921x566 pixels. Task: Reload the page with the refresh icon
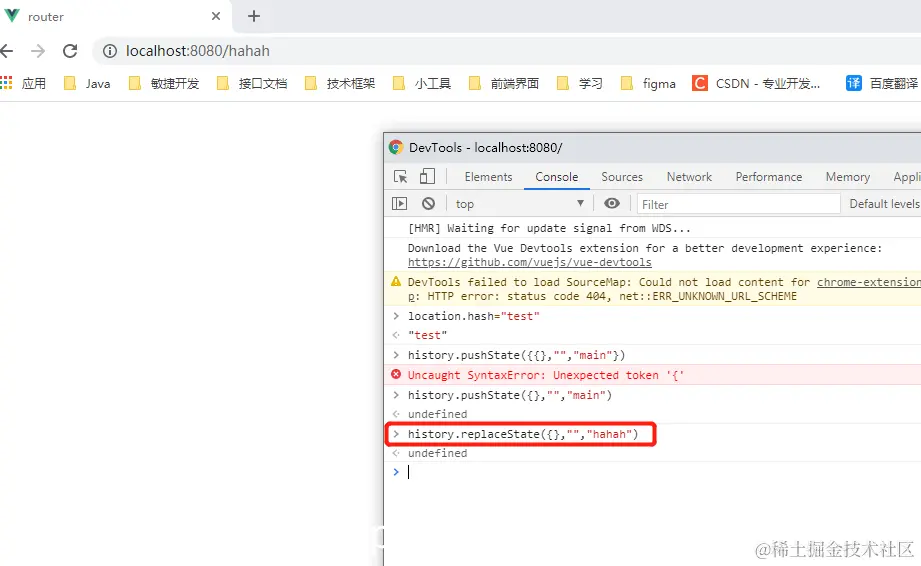point(70,51)
